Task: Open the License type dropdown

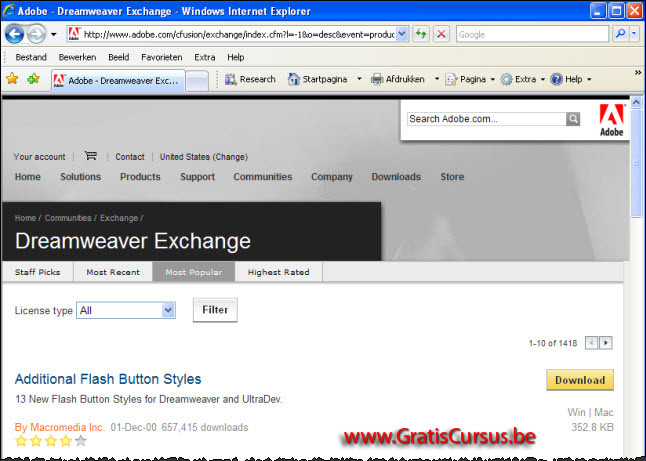Action: [x=126, y=310]
